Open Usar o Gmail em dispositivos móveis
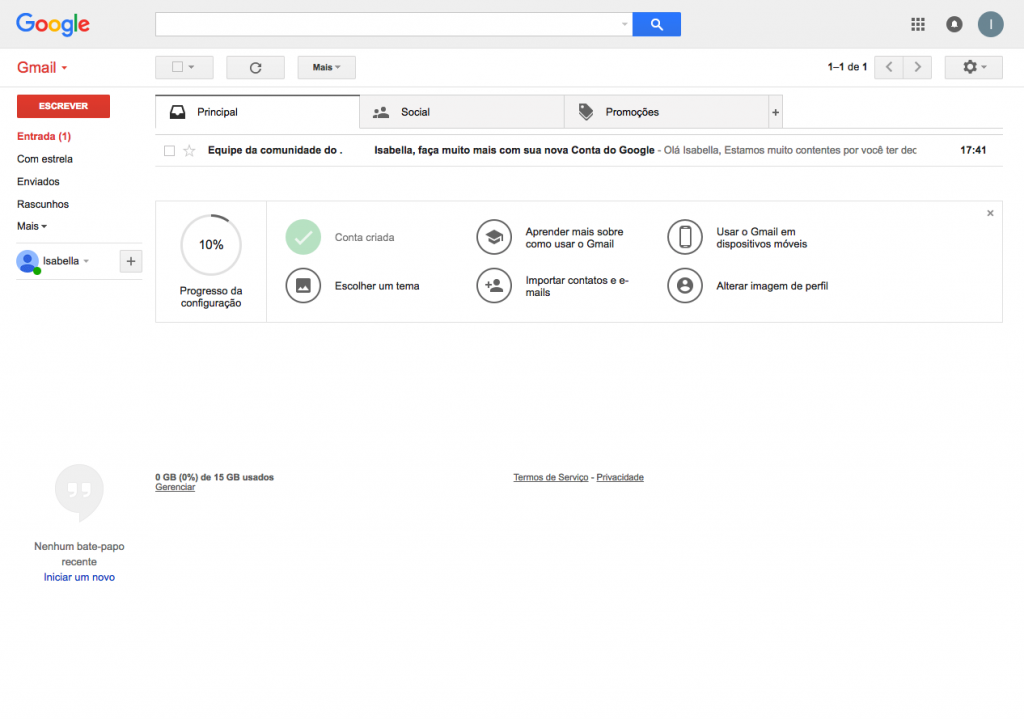Viewport: 1024px width, 719px height. 761,238
